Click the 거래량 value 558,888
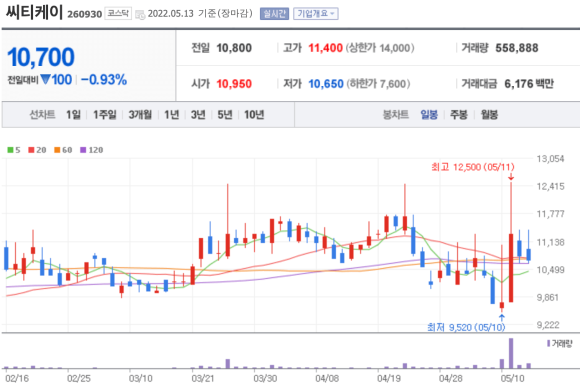580x390 pixels. click(517, 48)
